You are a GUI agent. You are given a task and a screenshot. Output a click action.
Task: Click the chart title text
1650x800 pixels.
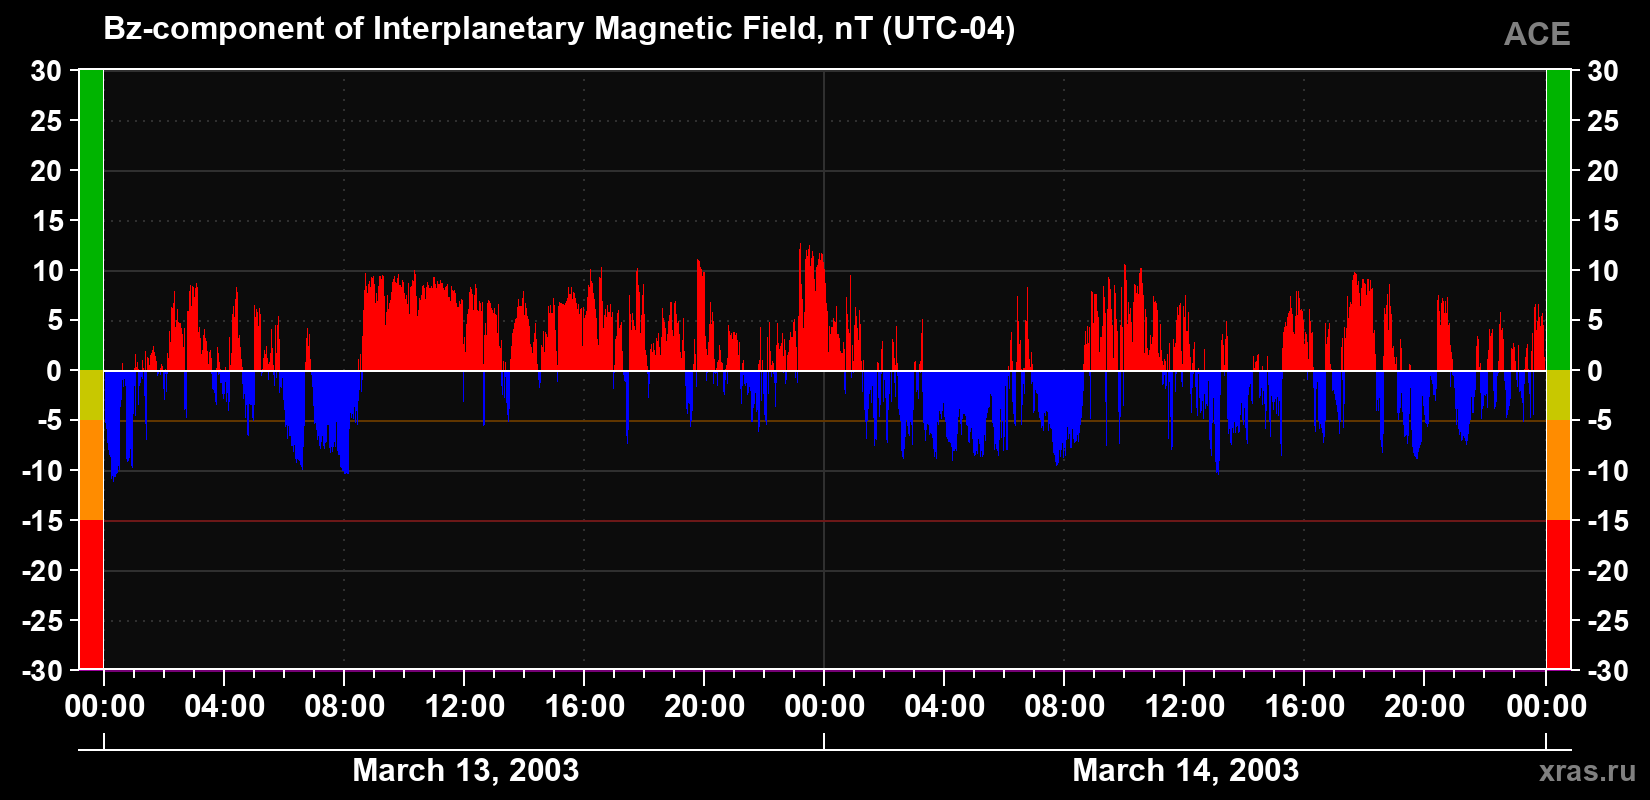[x=559, y=29]
